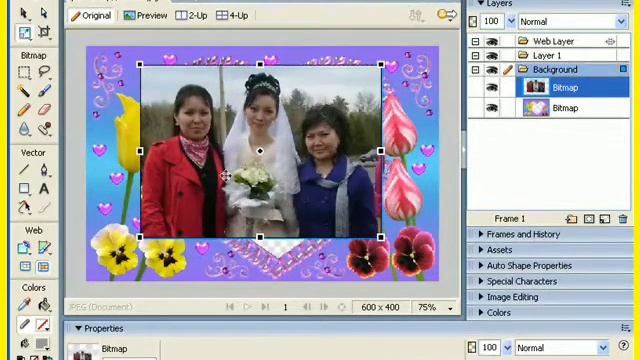Click the Add Mask icon

pos(589,219)
